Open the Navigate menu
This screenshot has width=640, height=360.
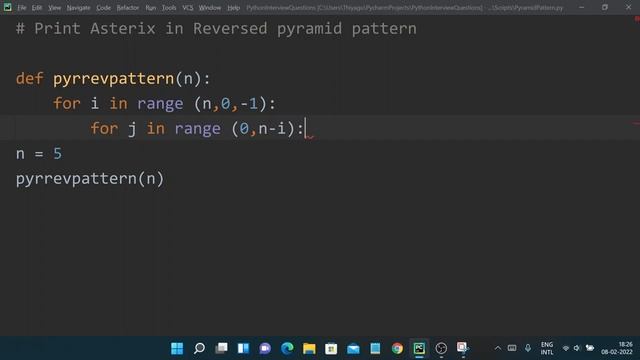[78, 8]
